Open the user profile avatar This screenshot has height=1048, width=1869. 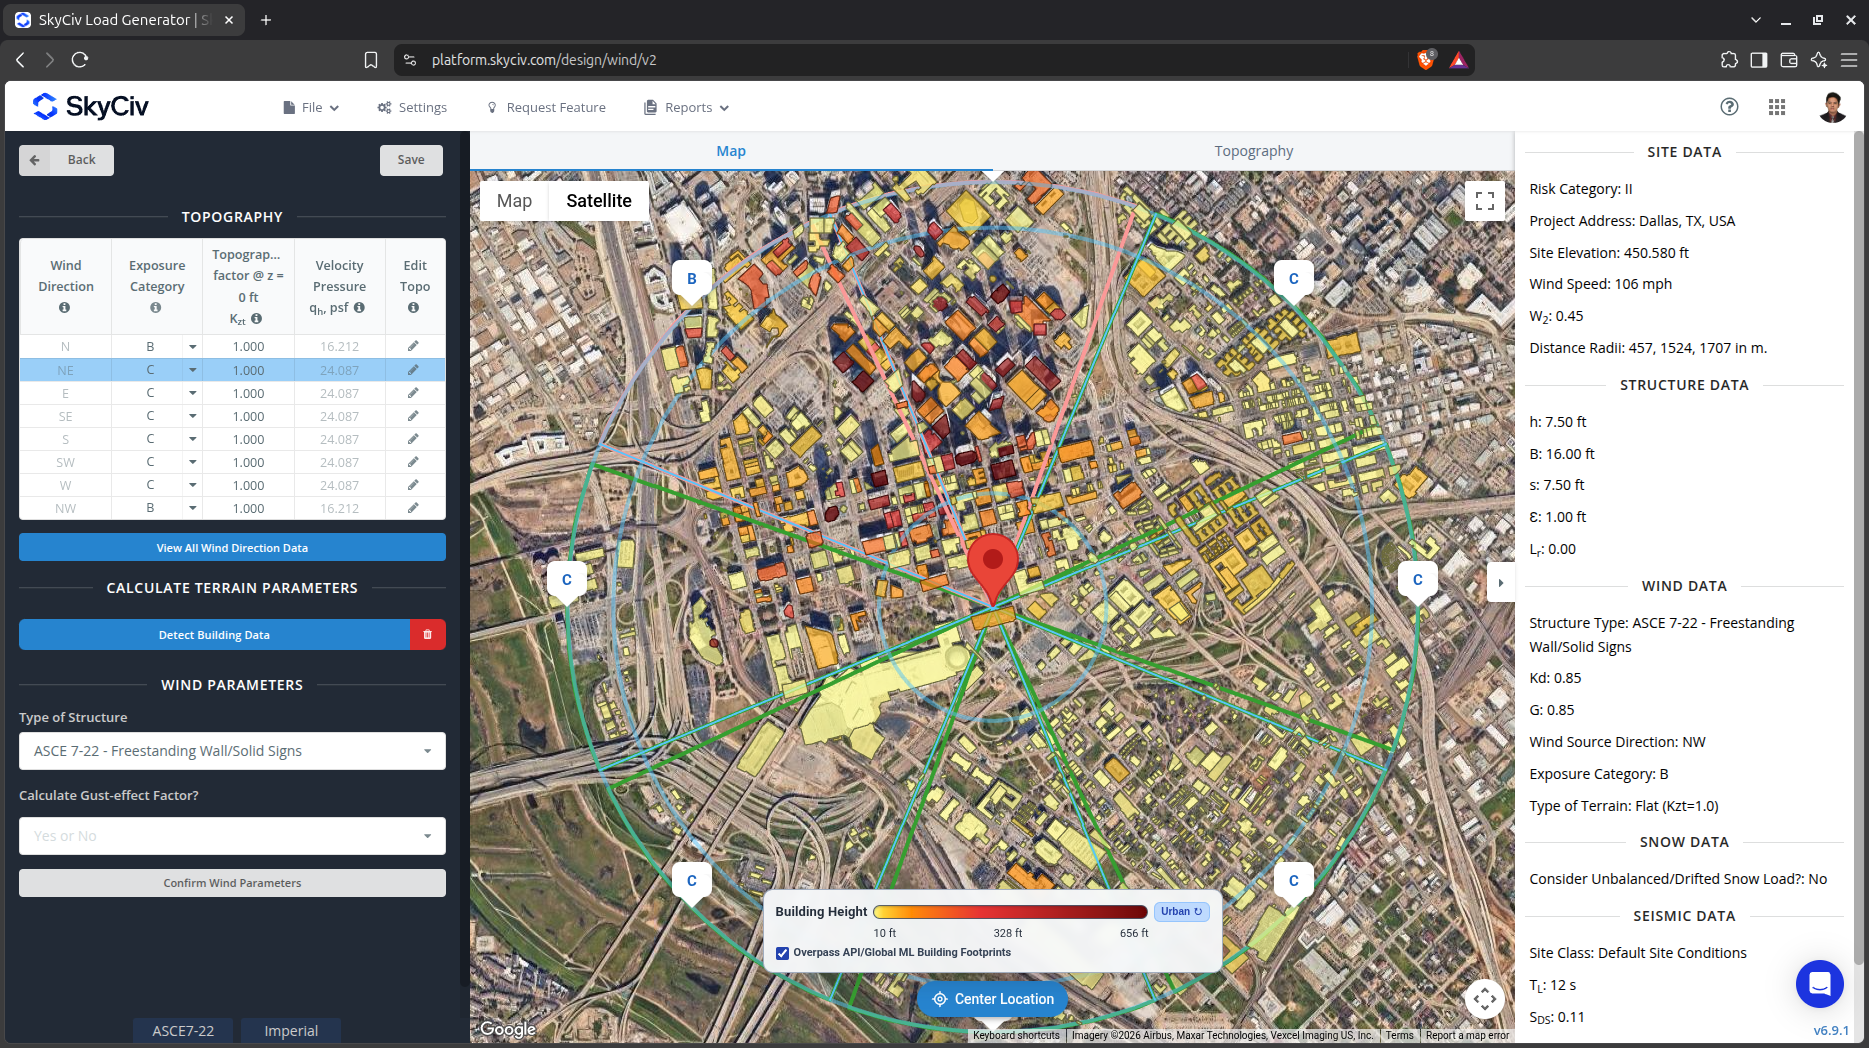tap(1832, 107)
